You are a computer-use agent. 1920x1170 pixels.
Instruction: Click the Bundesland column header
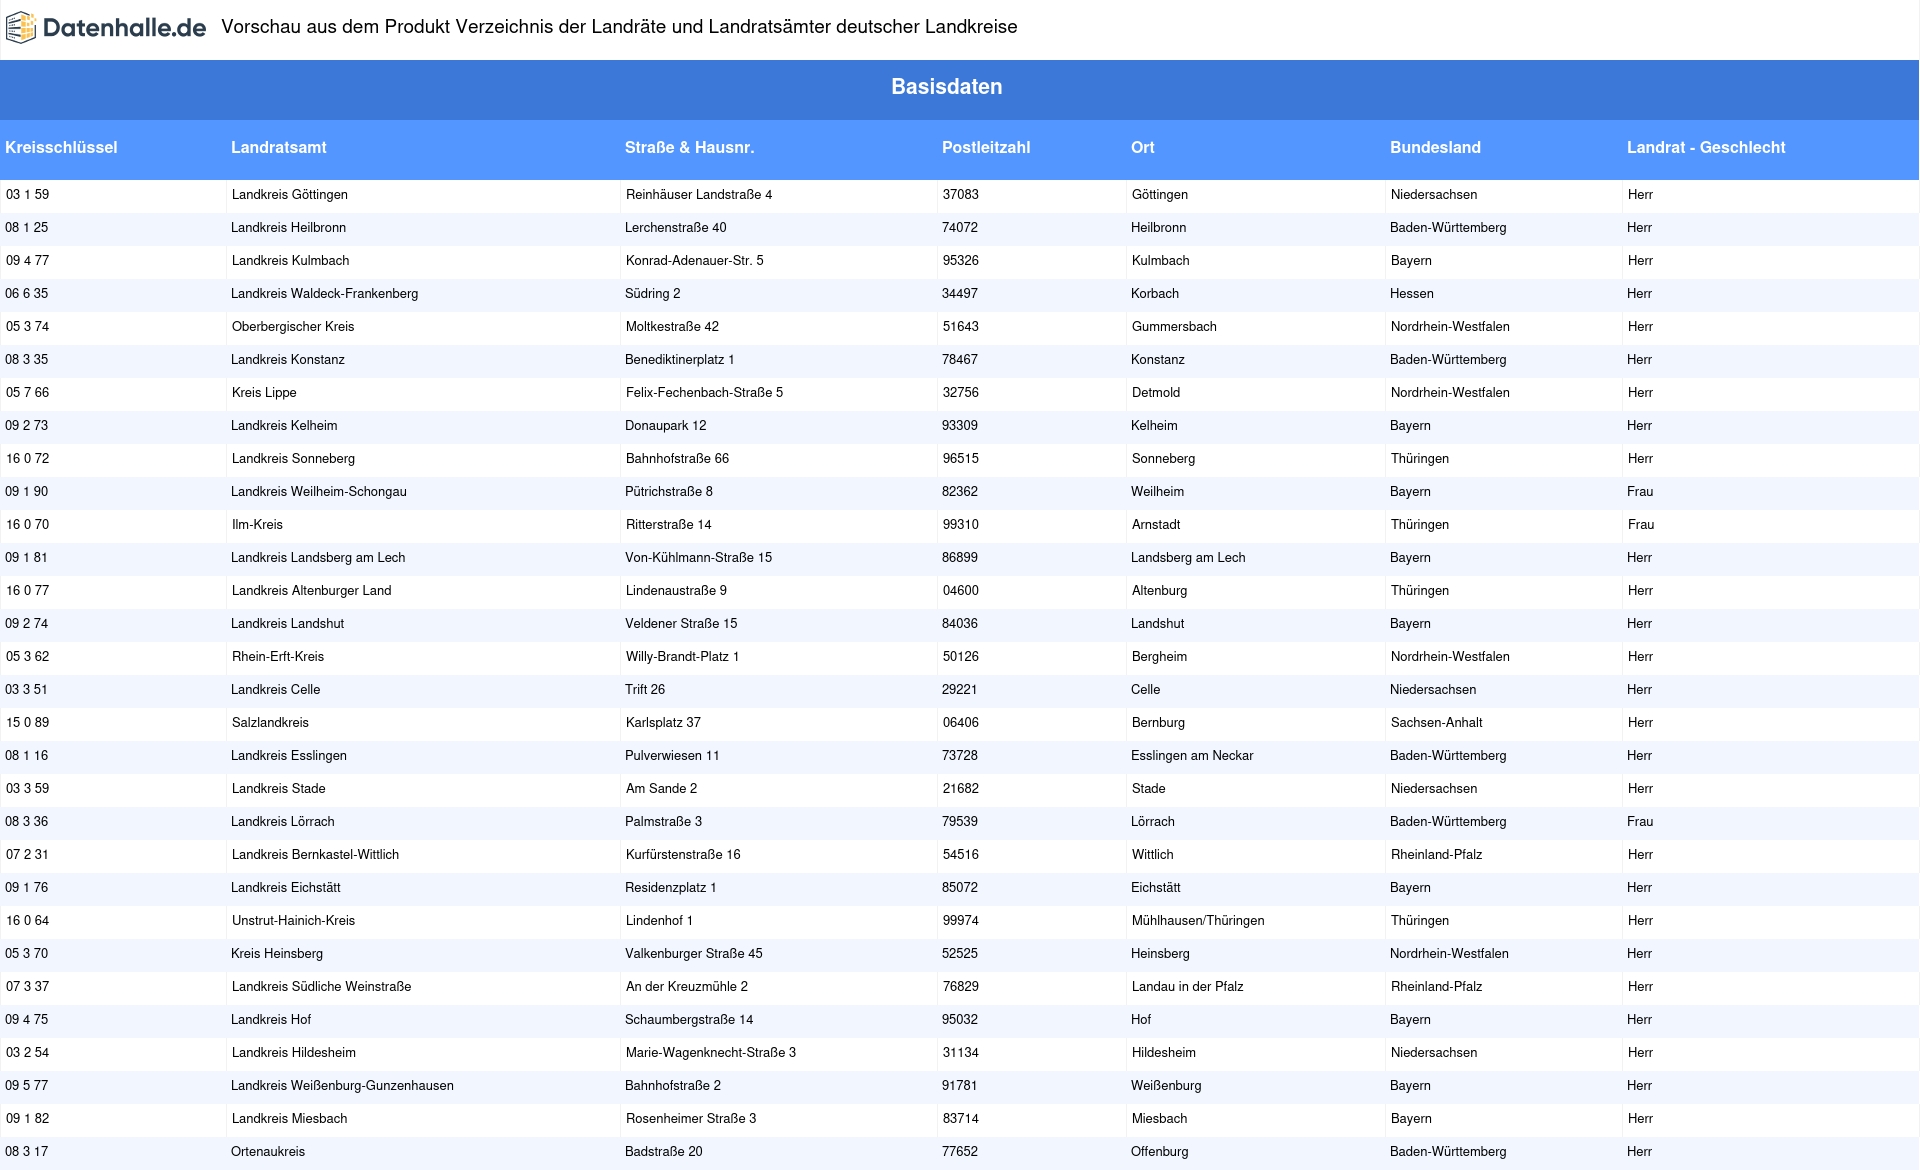1435,147
